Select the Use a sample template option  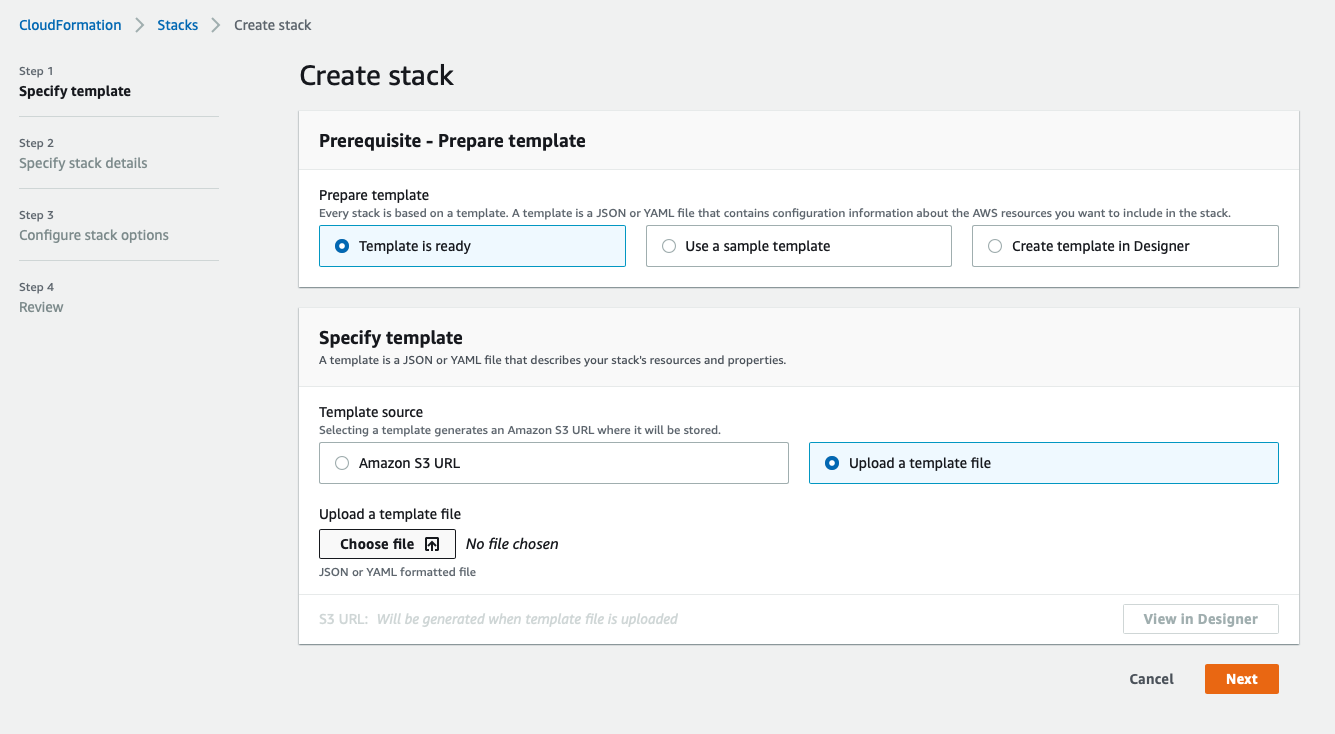click(798, 246)
